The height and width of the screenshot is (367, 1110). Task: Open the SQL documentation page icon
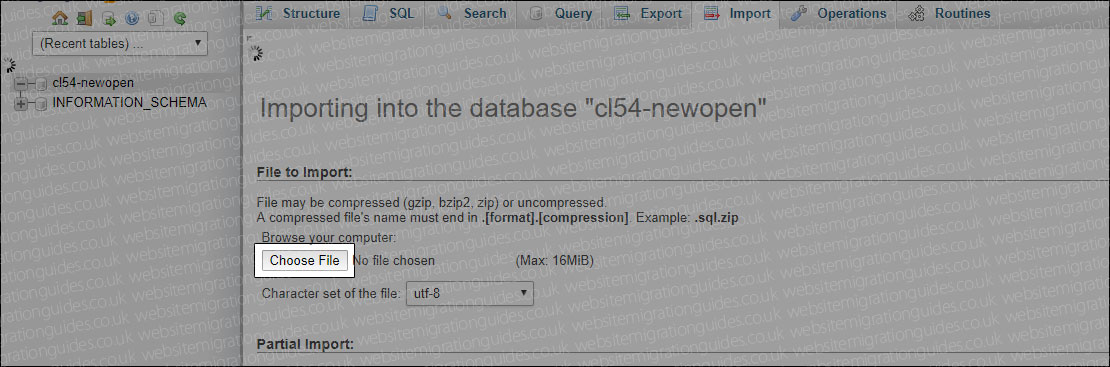156,18
